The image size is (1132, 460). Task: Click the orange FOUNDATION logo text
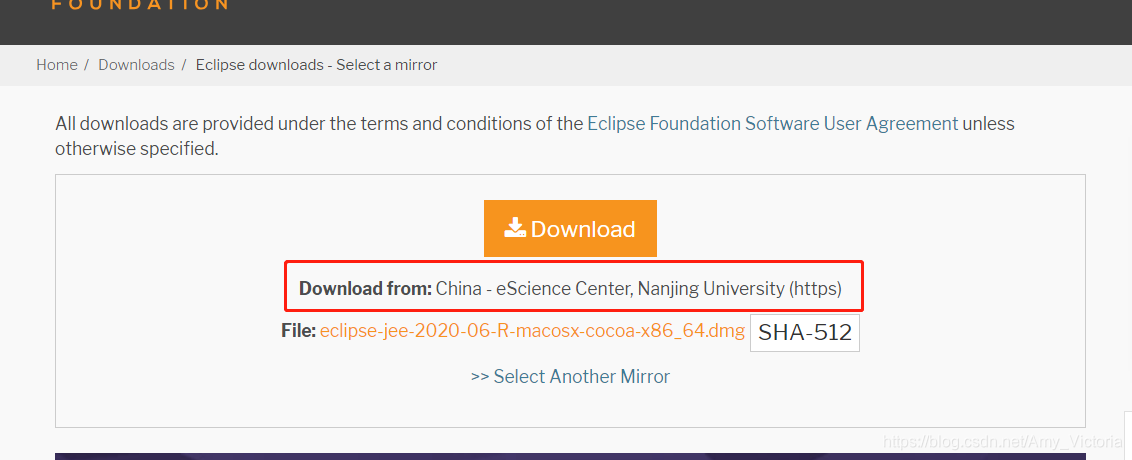tap(140, 4)
